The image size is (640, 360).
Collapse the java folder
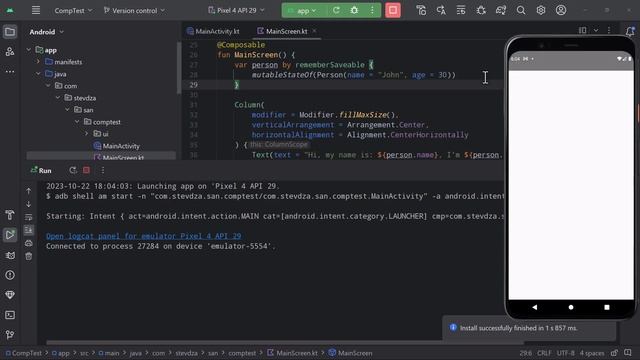tap(38, 74)
